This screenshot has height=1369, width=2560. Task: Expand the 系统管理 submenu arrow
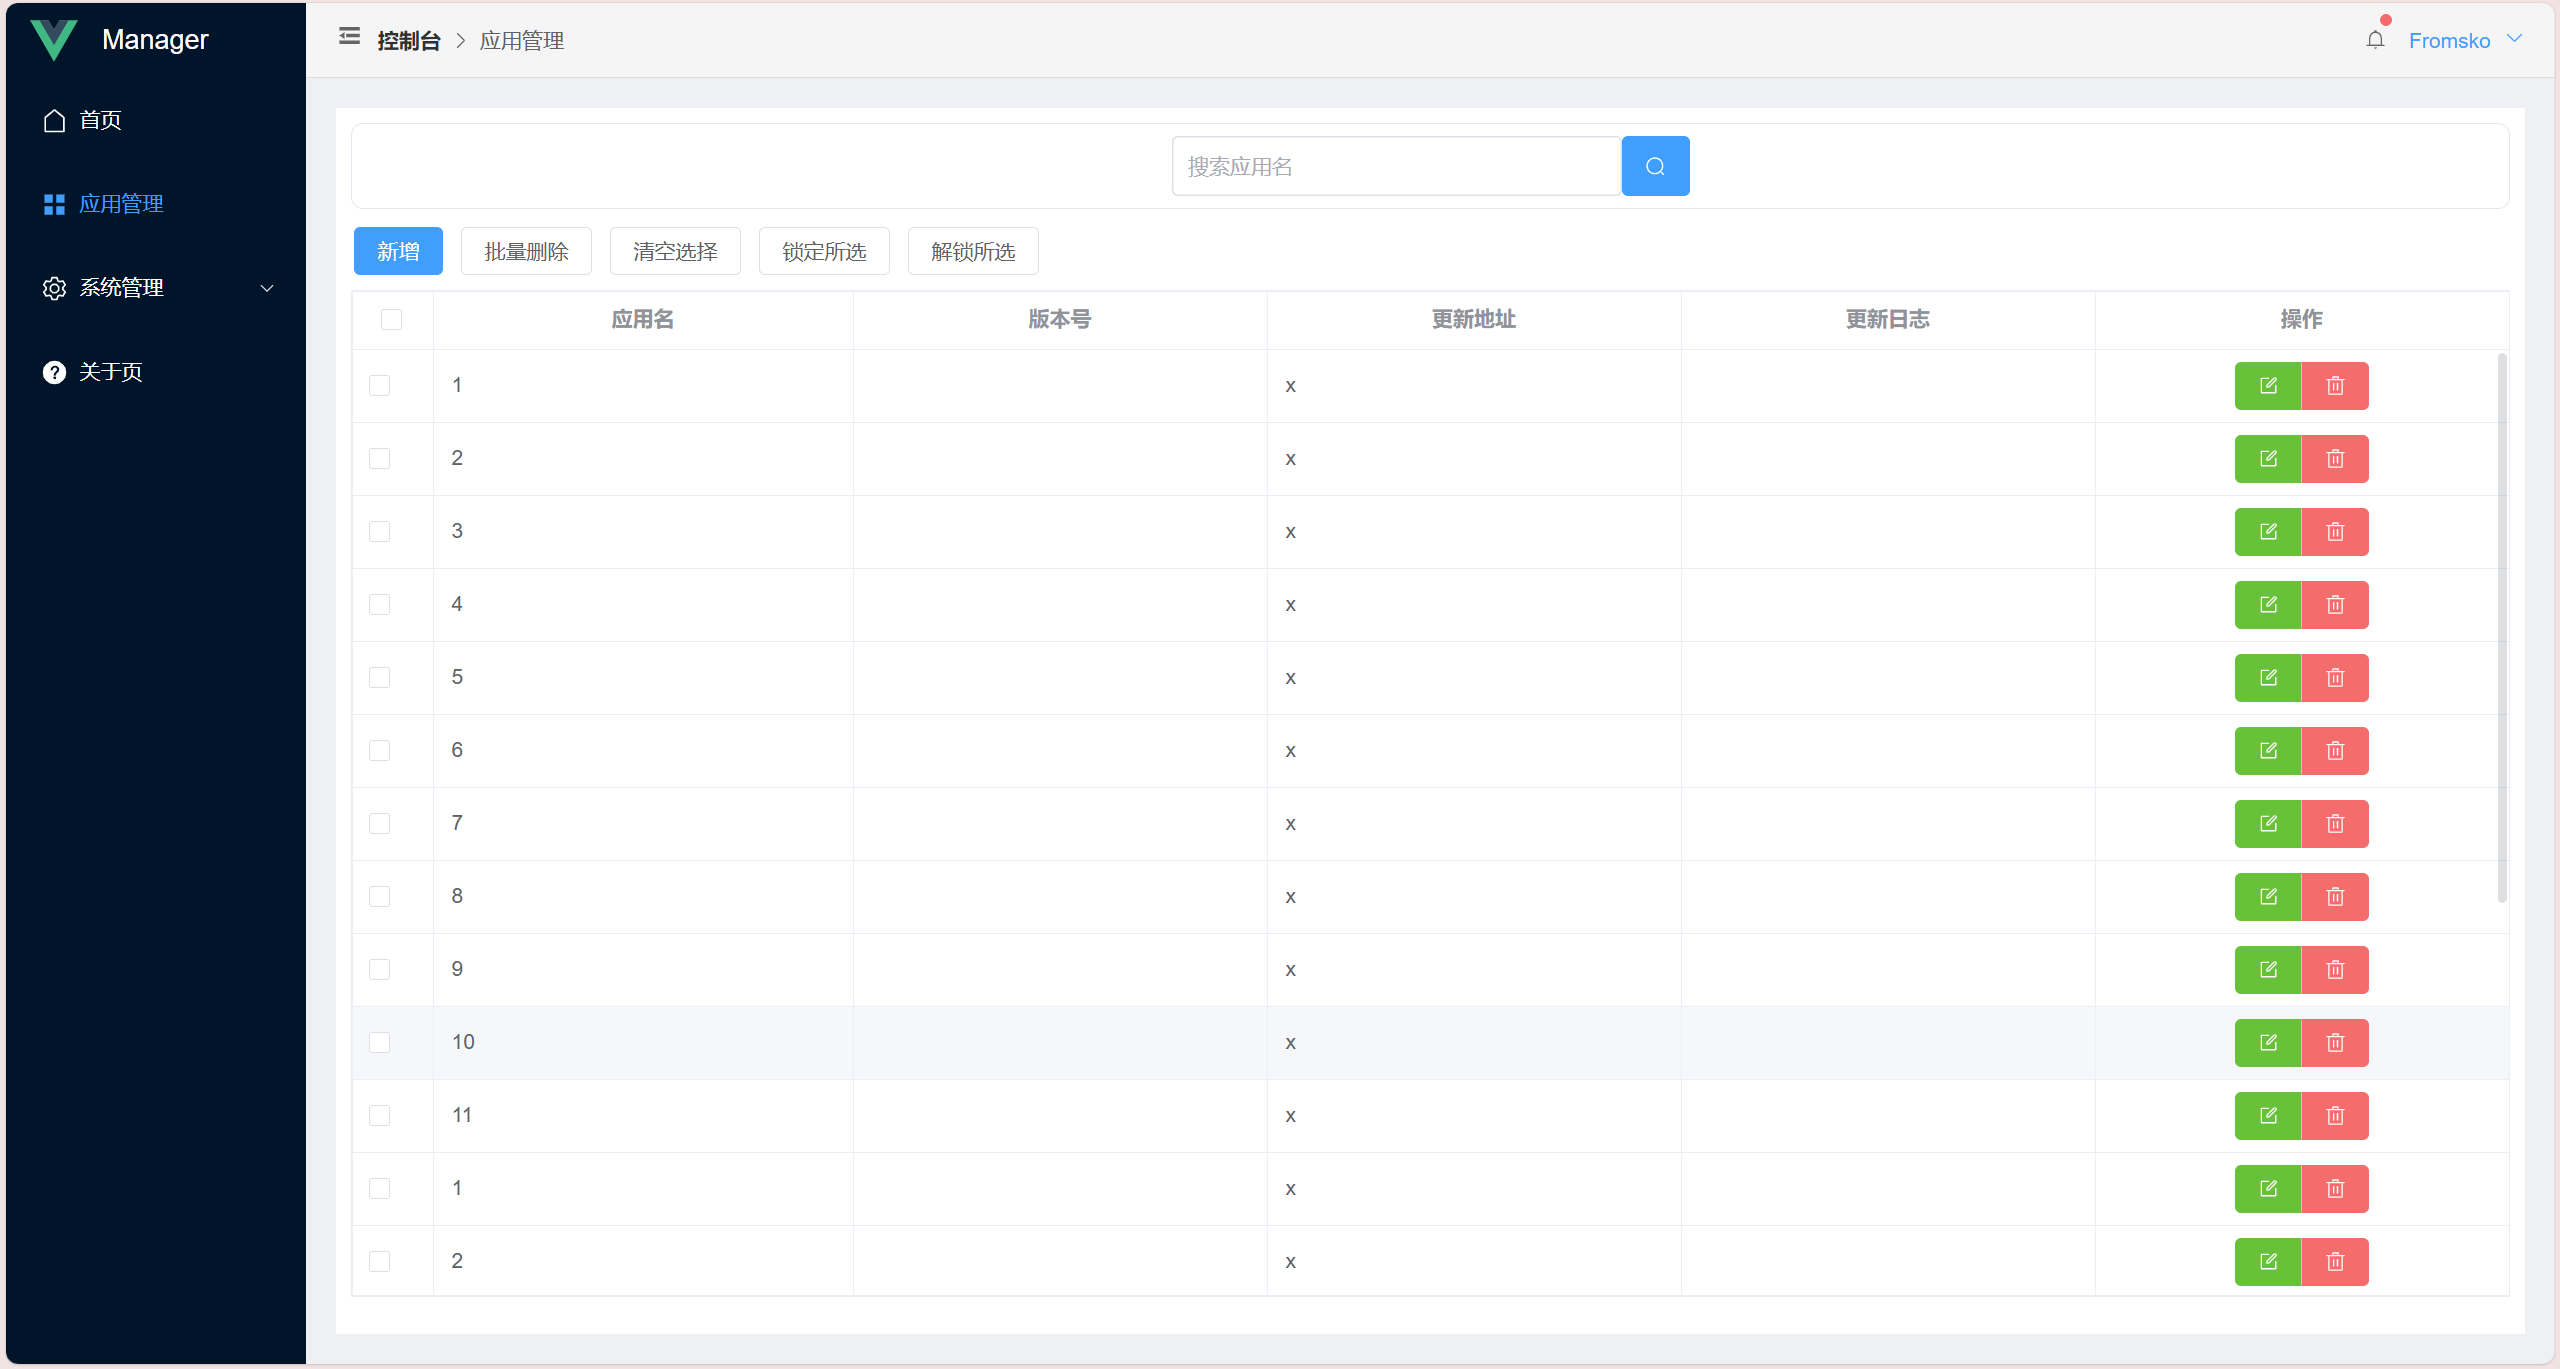click(267, 289)
